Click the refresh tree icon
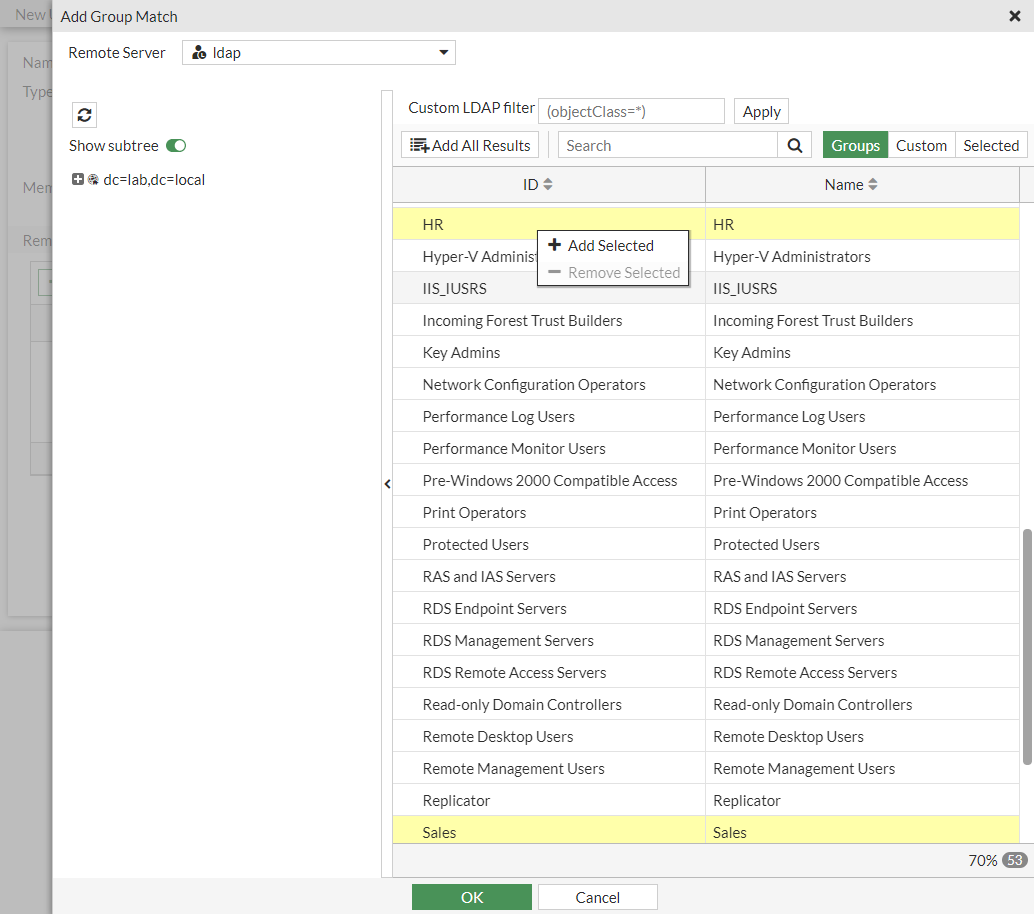The width and height of the screenshot is (1034, 914). [x=84, y=114]
